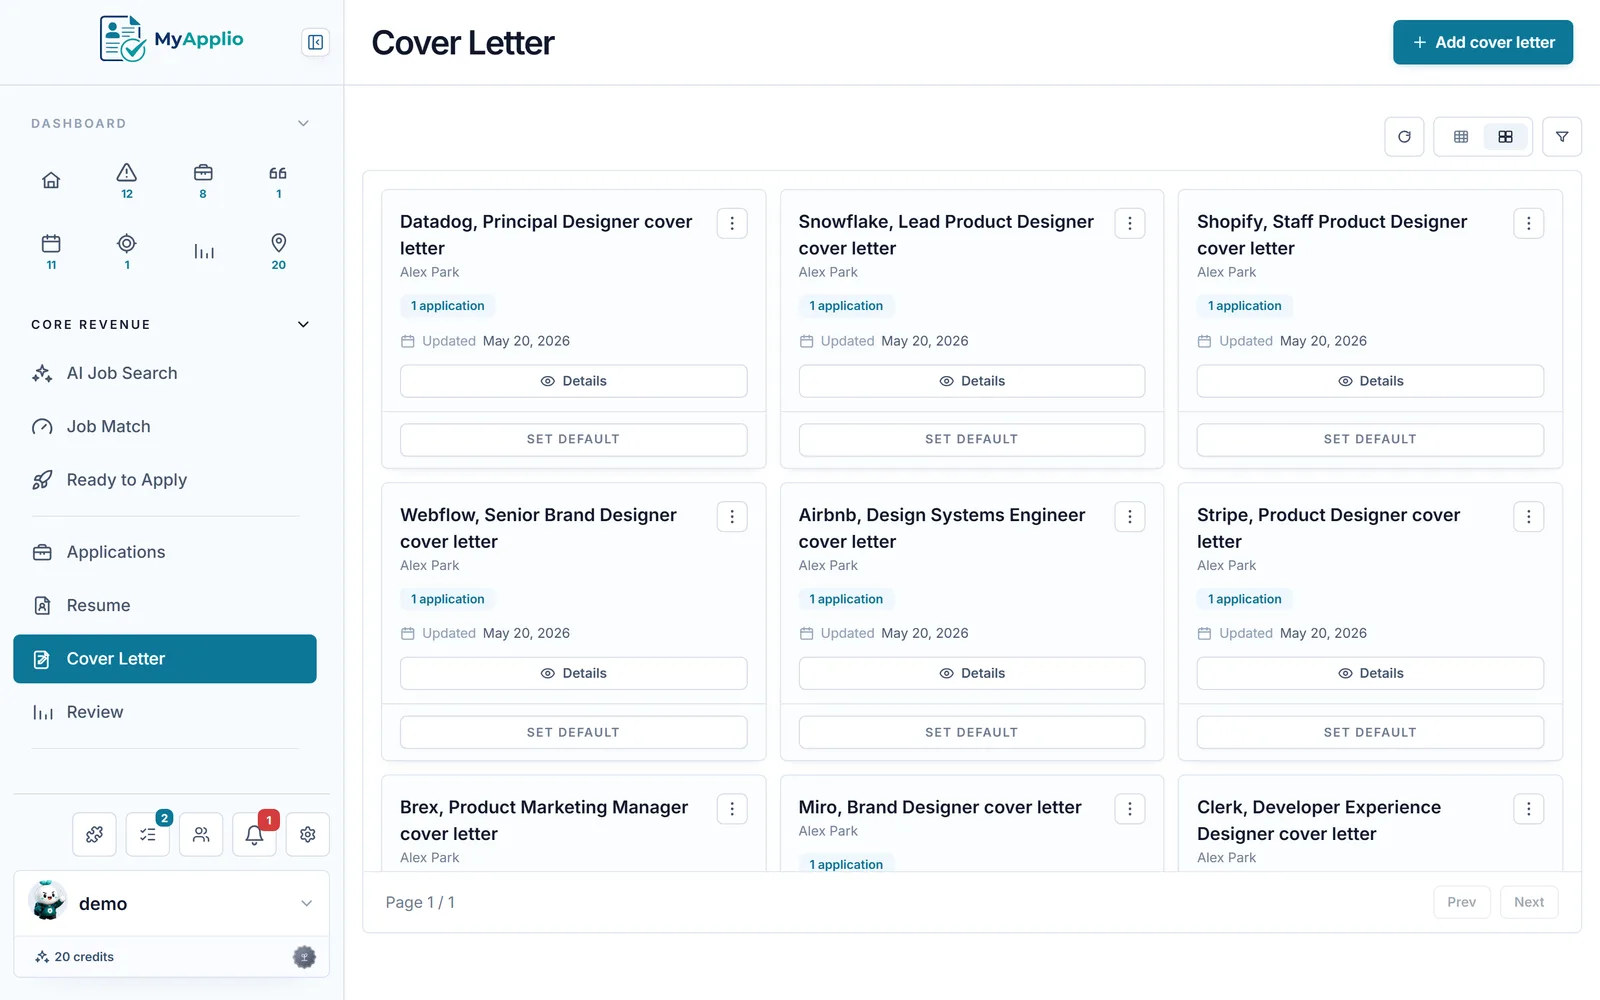Viewport: 1600px width, 1000px height.
Task: Click 1 application badge on Miro card
Action: [846, 864]
